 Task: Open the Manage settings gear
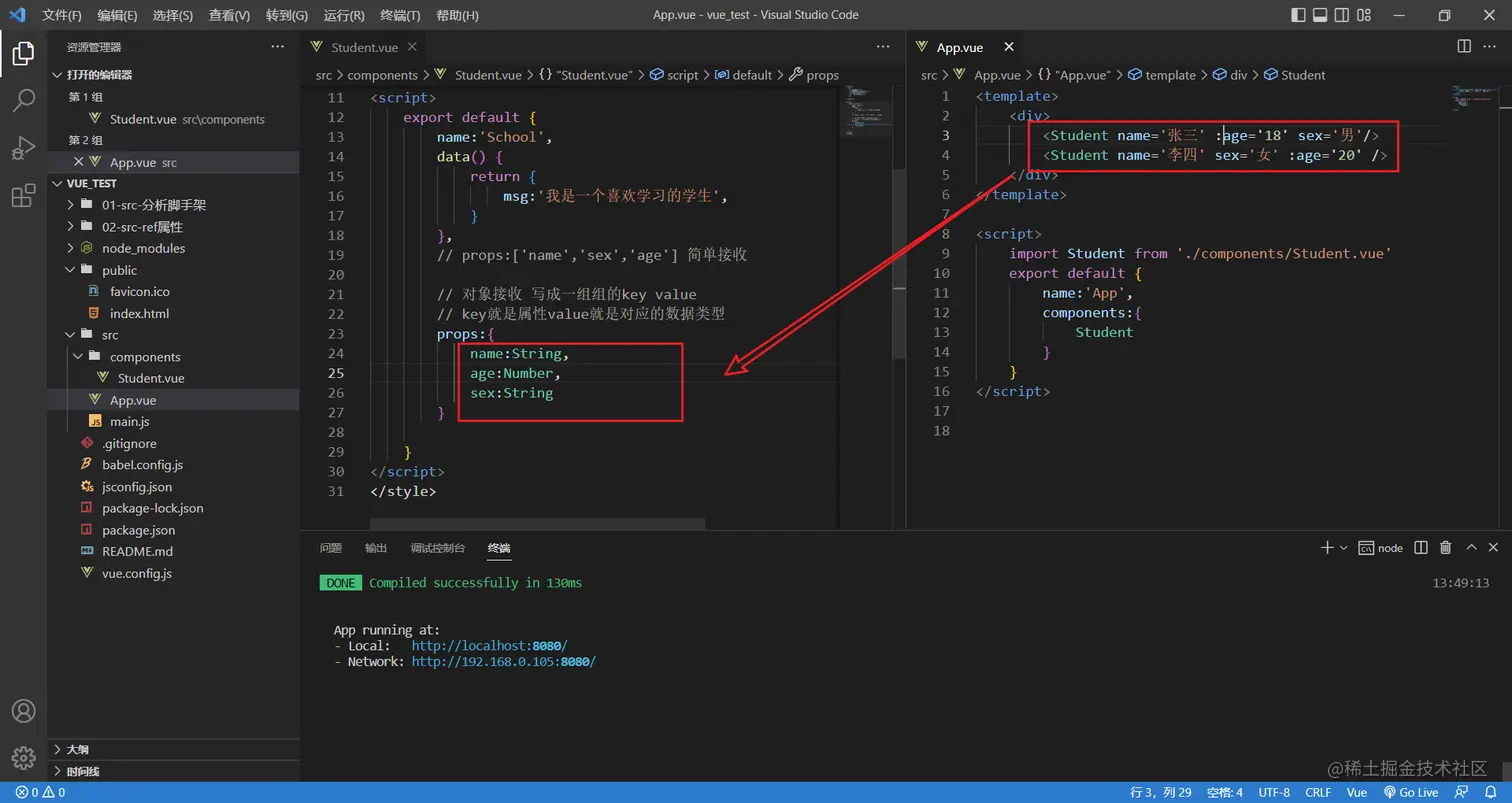[x=23, y=758]
